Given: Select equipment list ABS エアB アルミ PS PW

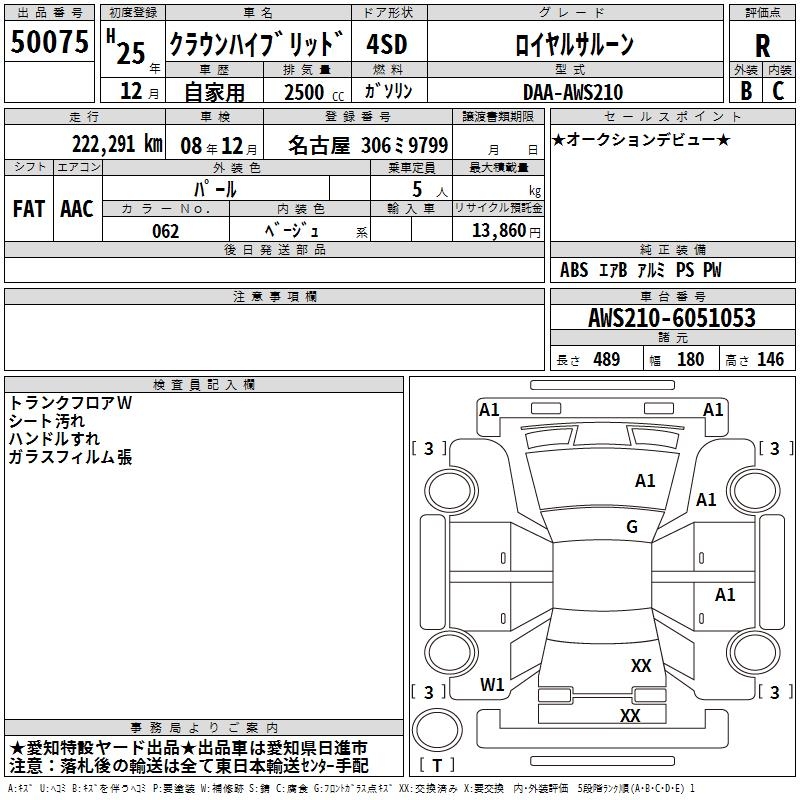Looking at the screenshot, I should click(640, 270).
